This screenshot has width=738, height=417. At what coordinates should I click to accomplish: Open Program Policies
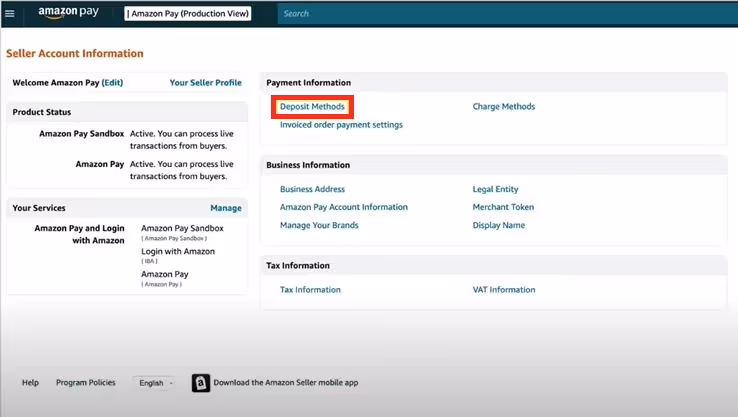[86, 383]
